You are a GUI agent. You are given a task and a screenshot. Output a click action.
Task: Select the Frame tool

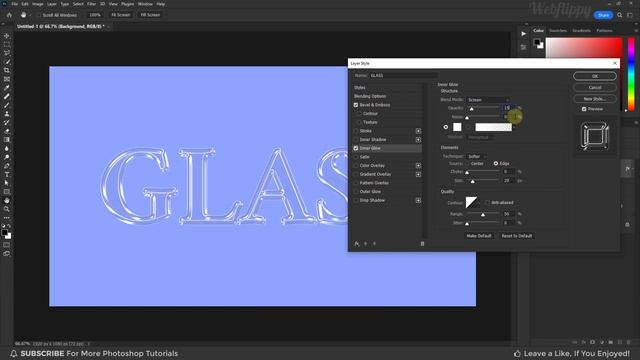[7, 79]
